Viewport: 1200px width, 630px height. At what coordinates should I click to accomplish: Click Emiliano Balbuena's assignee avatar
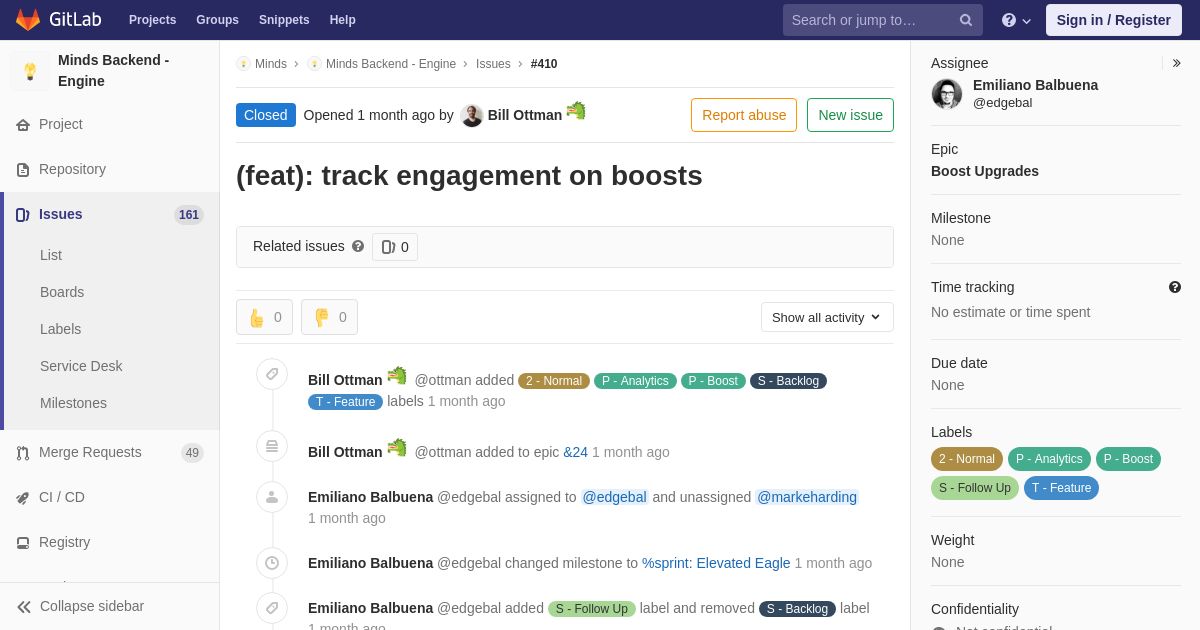tap(947, 94)
